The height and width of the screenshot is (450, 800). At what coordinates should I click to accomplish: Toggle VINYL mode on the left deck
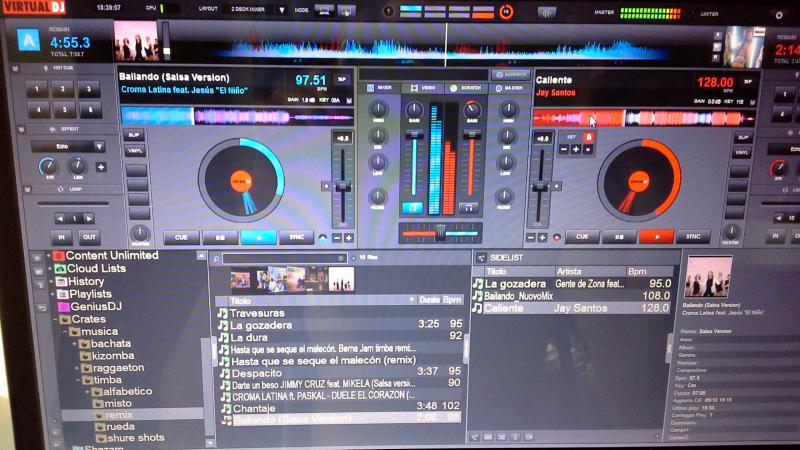(134, 151)
